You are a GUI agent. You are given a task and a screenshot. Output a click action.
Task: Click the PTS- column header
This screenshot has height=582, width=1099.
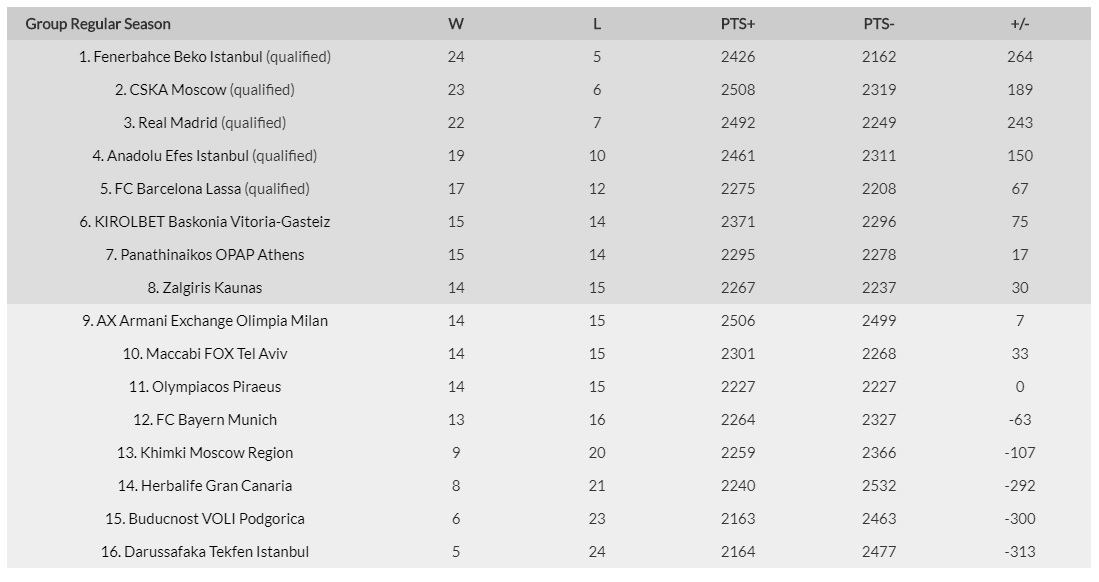click(879, 24)
